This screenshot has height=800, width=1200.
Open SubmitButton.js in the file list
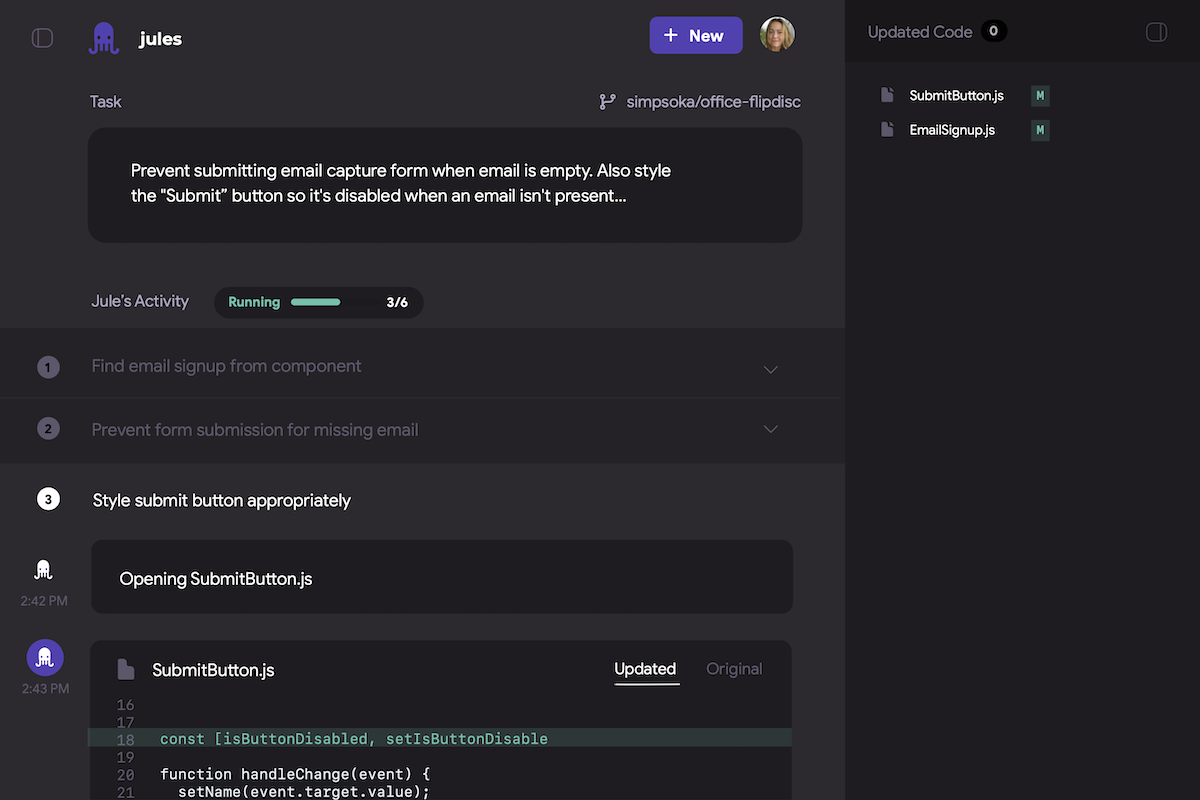click(x=956, y=96)
